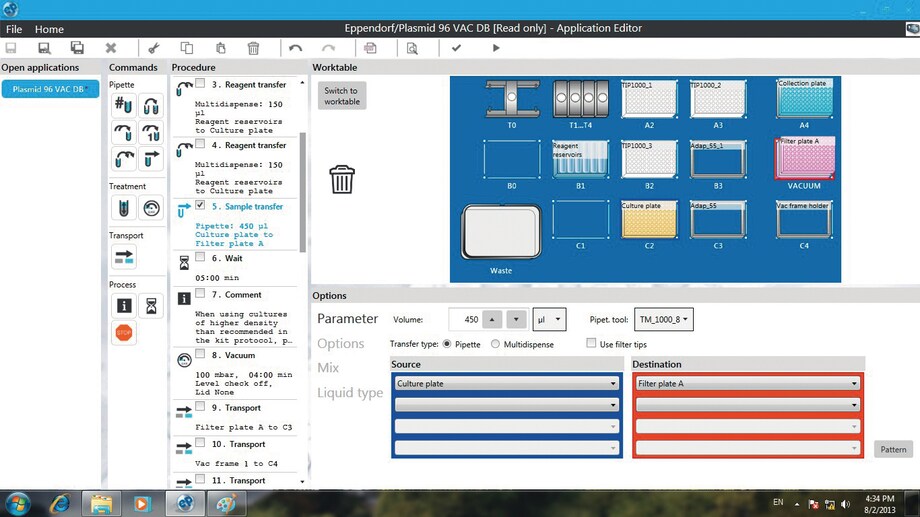This screenshot has width=920, height=517.
Task: Switch to the Parameter options section
Action: pos(347,319)
